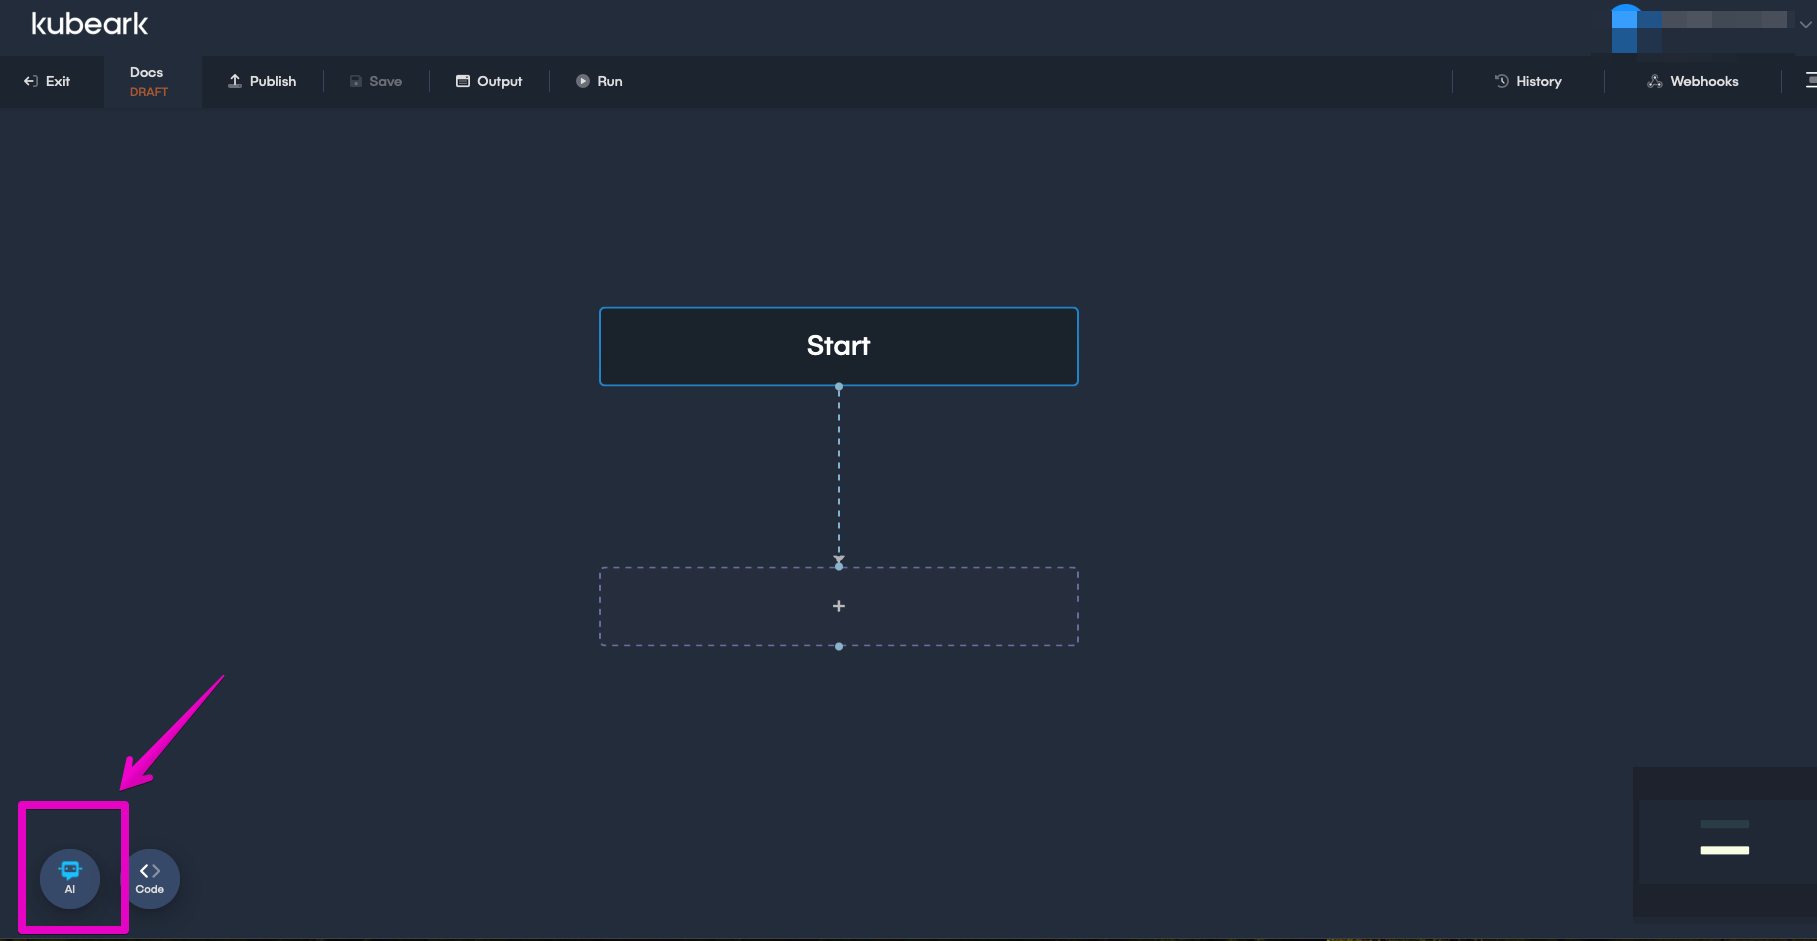This screenshot has width=1817, height=941.
Task: Click the empty step's bottom connector dot
Action: [839, 646]
